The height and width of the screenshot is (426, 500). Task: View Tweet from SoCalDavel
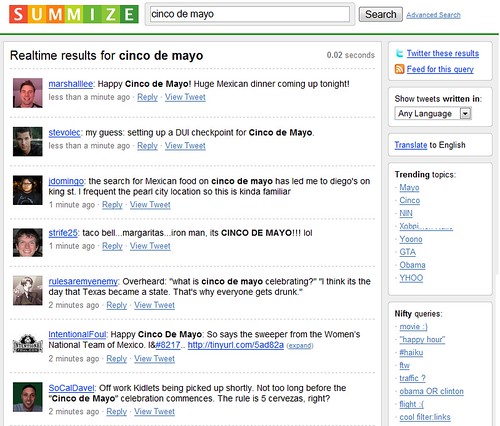(155, 412)
